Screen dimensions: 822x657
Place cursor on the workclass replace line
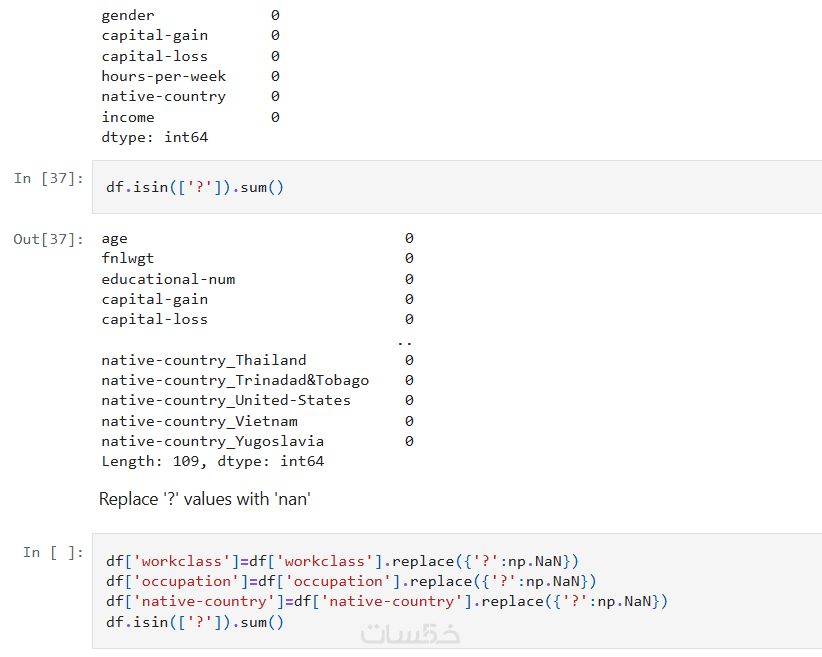click(x=342, y=561)
